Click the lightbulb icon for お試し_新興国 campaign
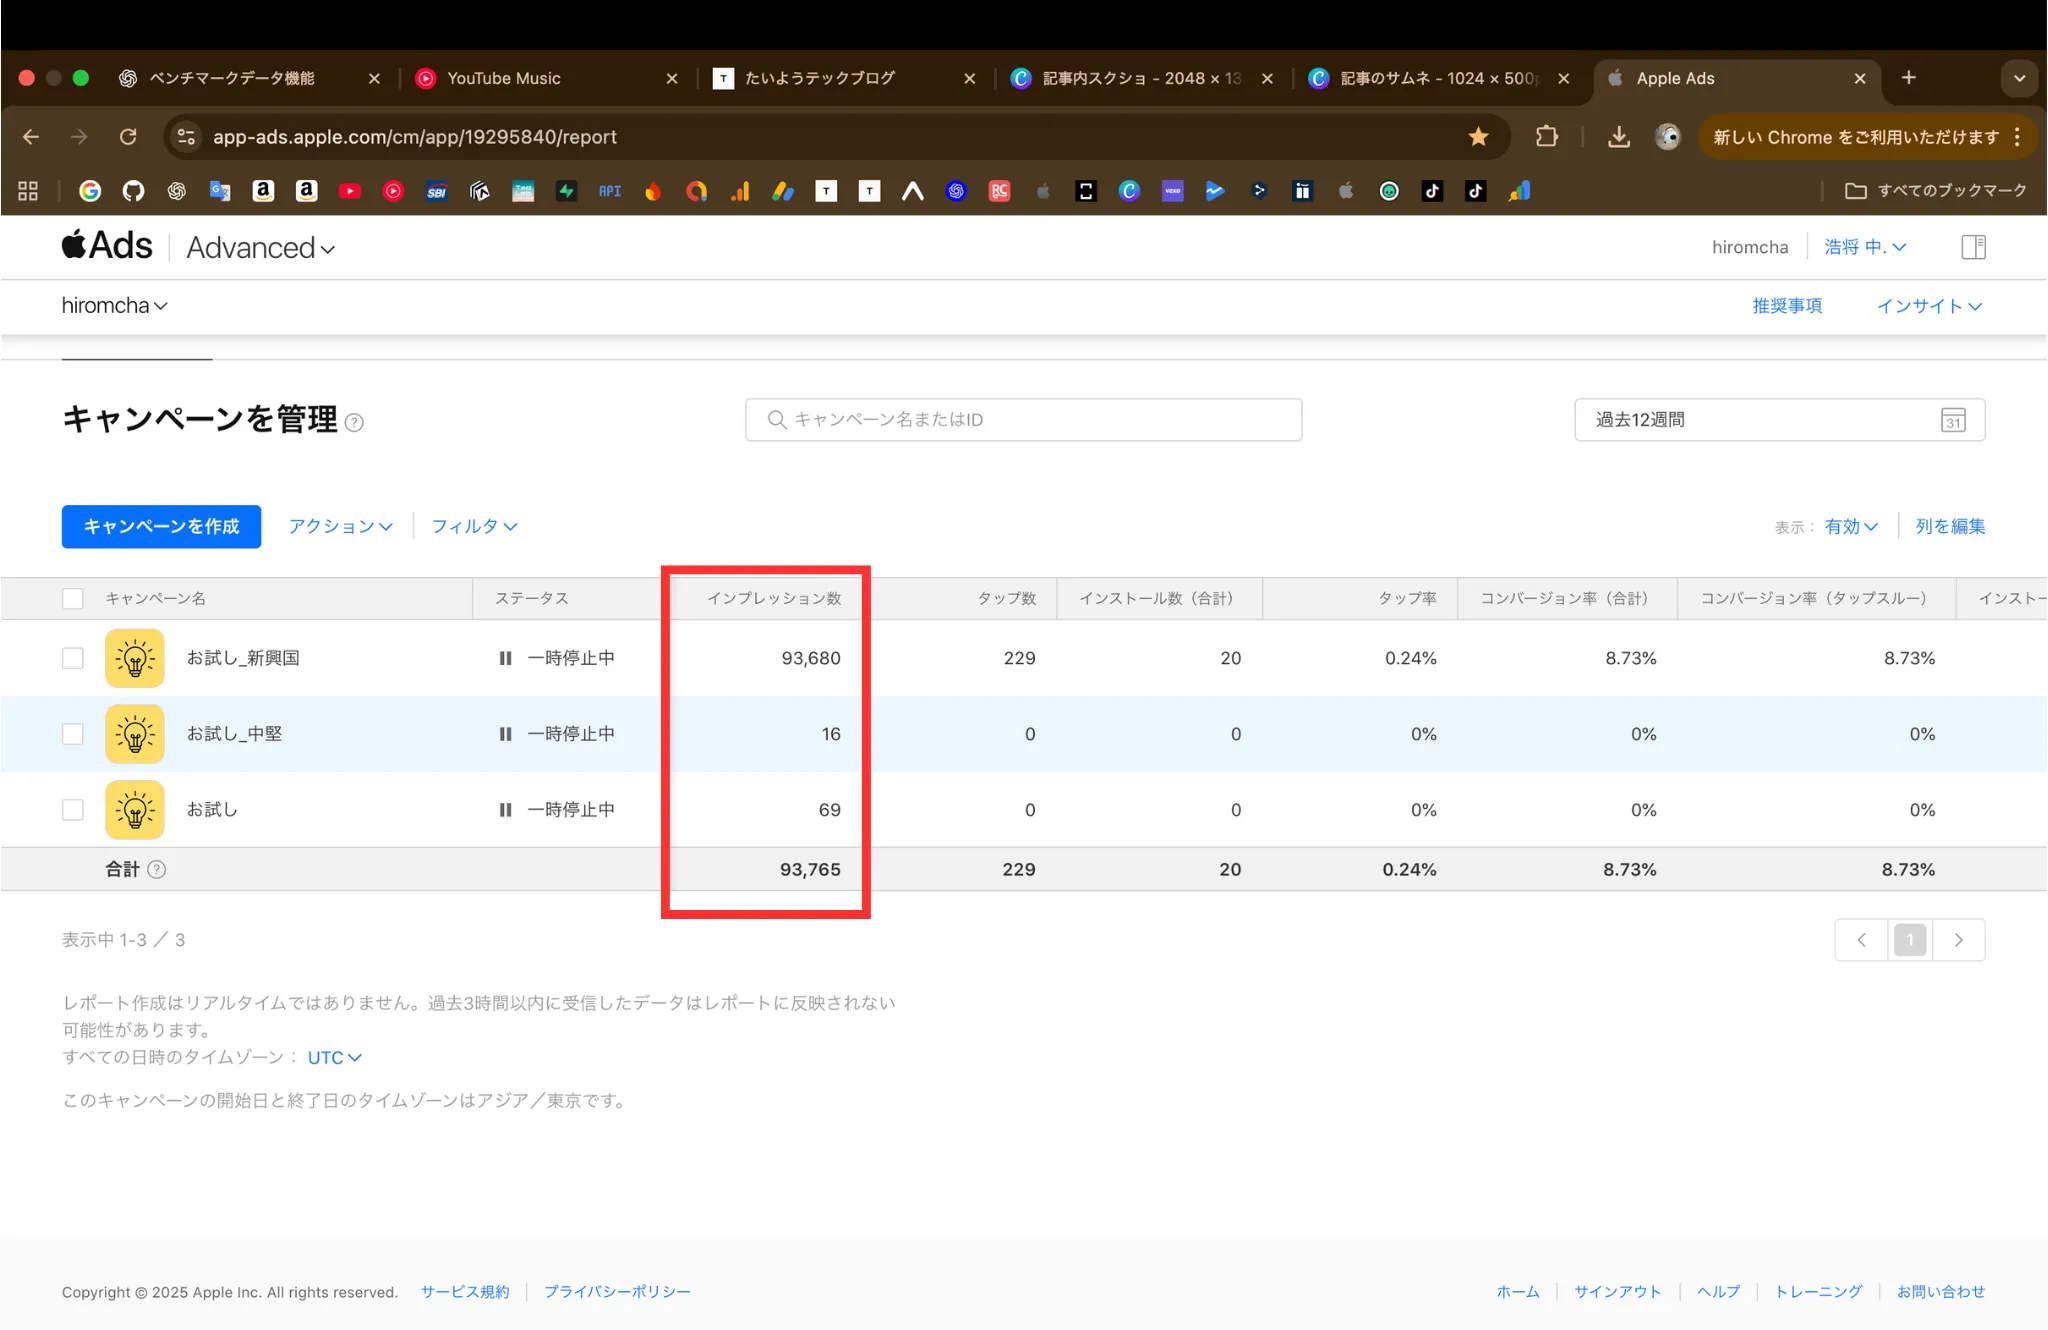The width and height of the screenshot is (2048, 1330). point(134,657)
